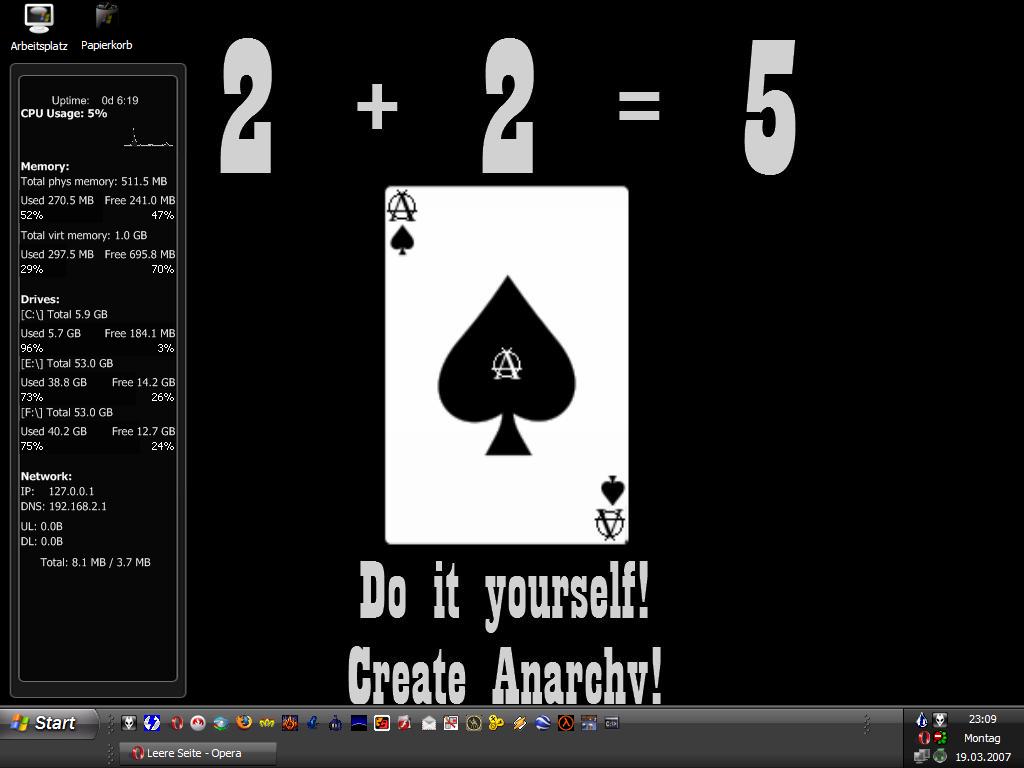Click the blue droplet icon in system tray
Viewport: 1024px width, 768px height.
click(922, 720)
